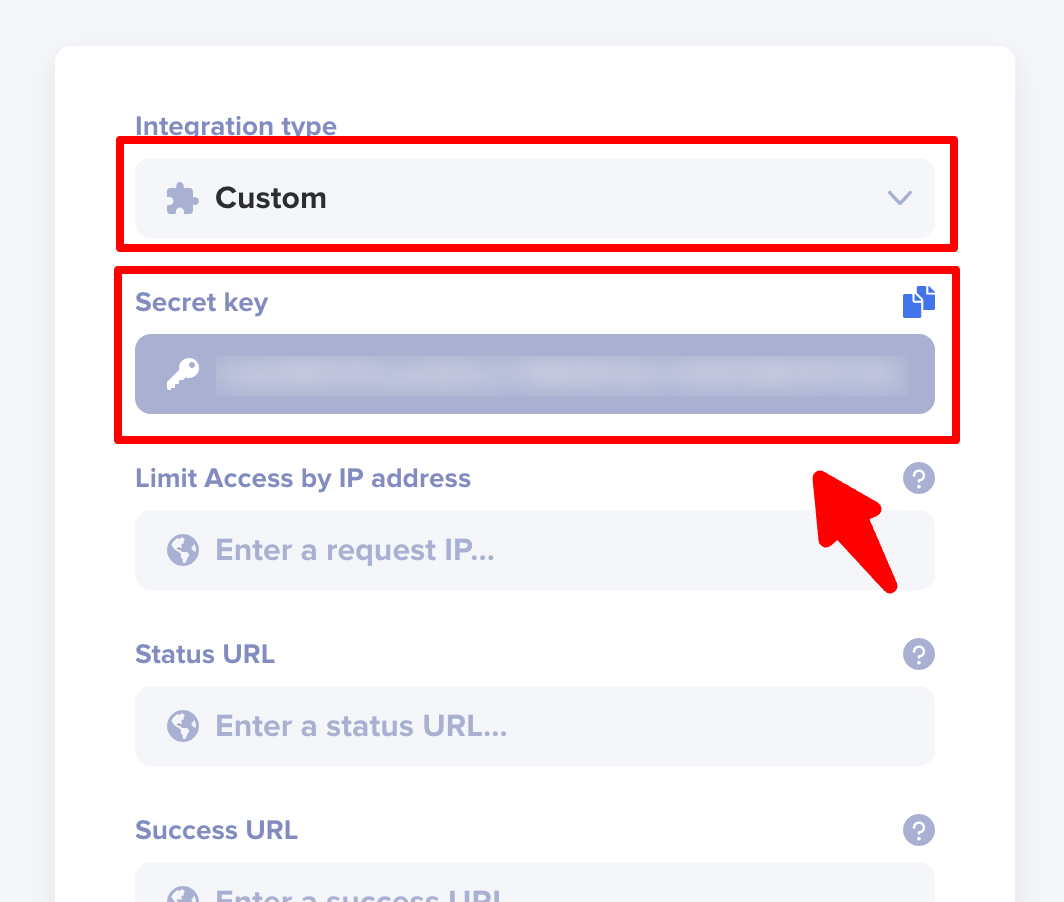Click the globe icon in success URL field
Screen dimensions: 1064x902
pyautogui.click(x=182, y=893)
